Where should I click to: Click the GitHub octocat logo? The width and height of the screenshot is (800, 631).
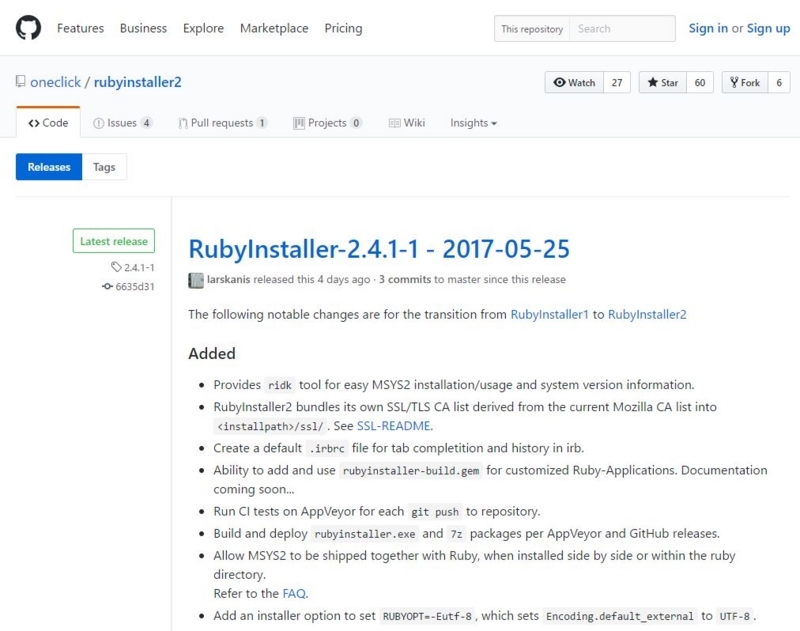pyautogui.click(x=28, y=28)
